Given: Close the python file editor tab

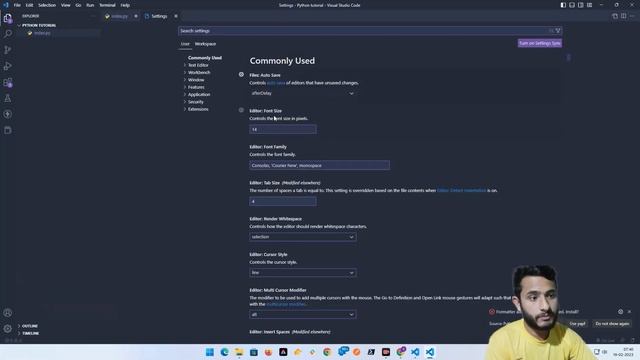Looking at the screenshot, I should click(x=136, y=16).
